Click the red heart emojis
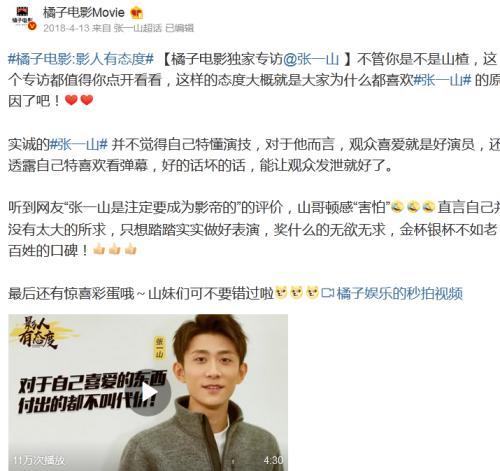The height and width of the screenshot is (471, 500). 79,100
